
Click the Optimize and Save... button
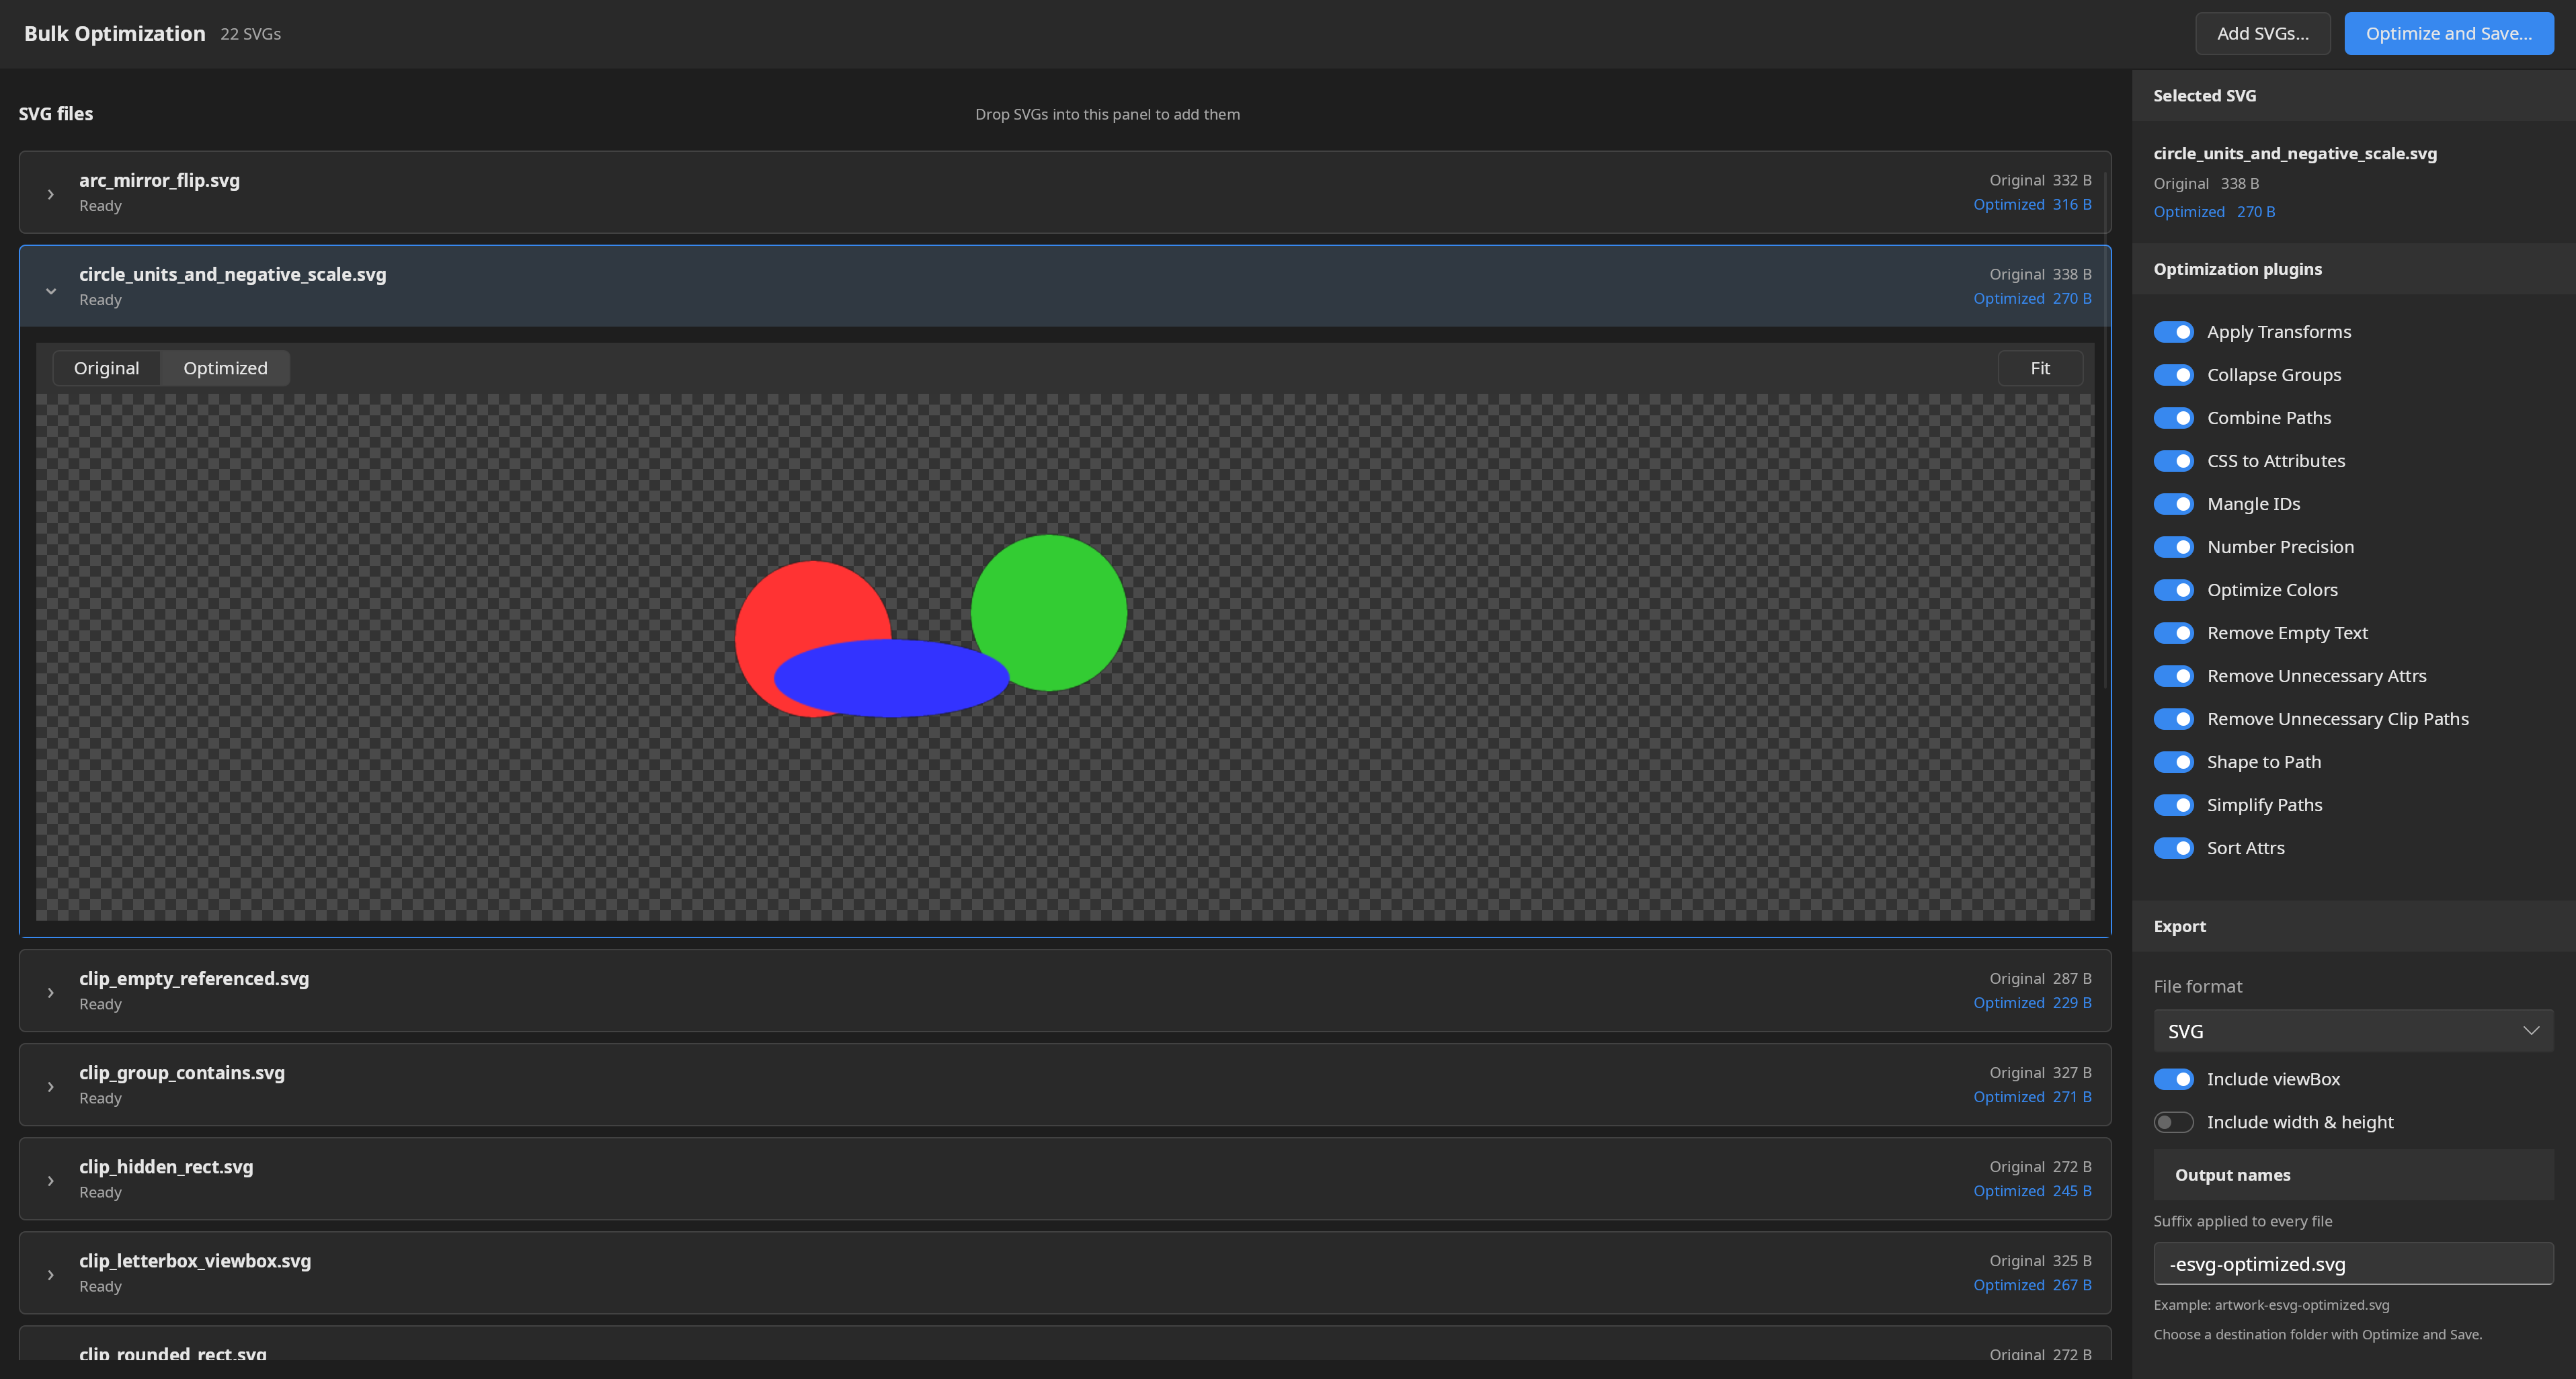(2448, 33)
